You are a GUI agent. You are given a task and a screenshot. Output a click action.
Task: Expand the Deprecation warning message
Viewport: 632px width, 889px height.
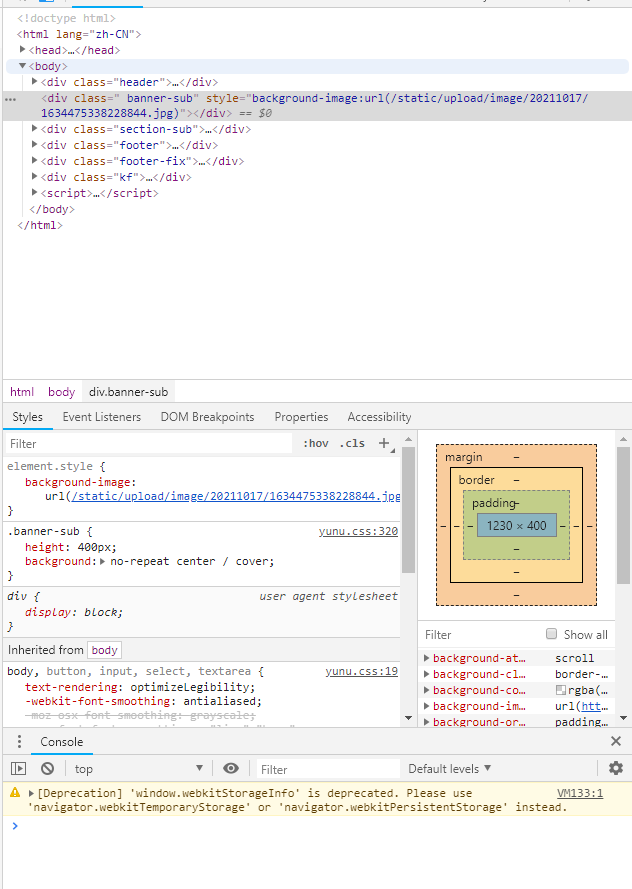point(32,793)
